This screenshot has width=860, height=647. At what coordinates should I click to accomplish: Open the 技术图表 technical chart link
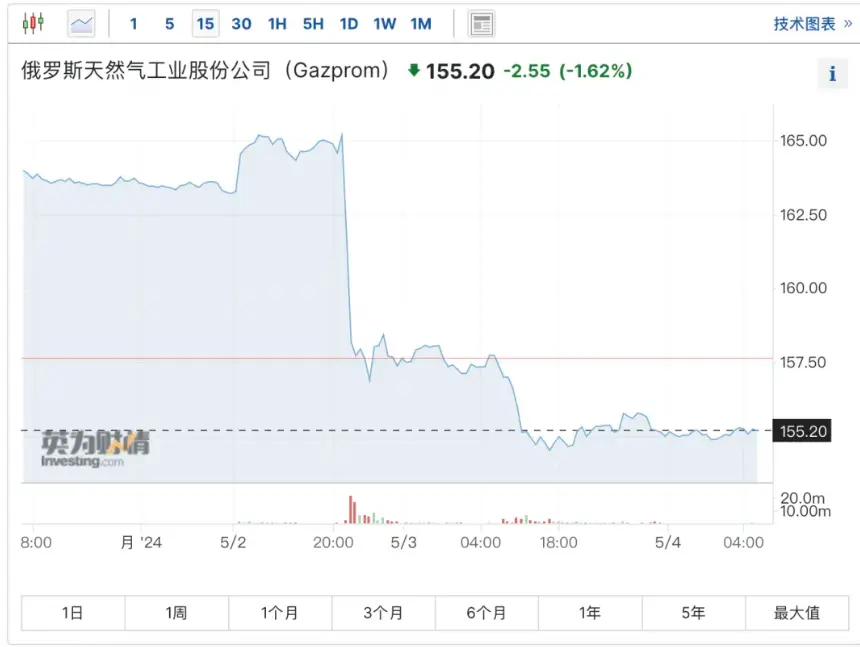pyautogui.click(x=812, y=23)
